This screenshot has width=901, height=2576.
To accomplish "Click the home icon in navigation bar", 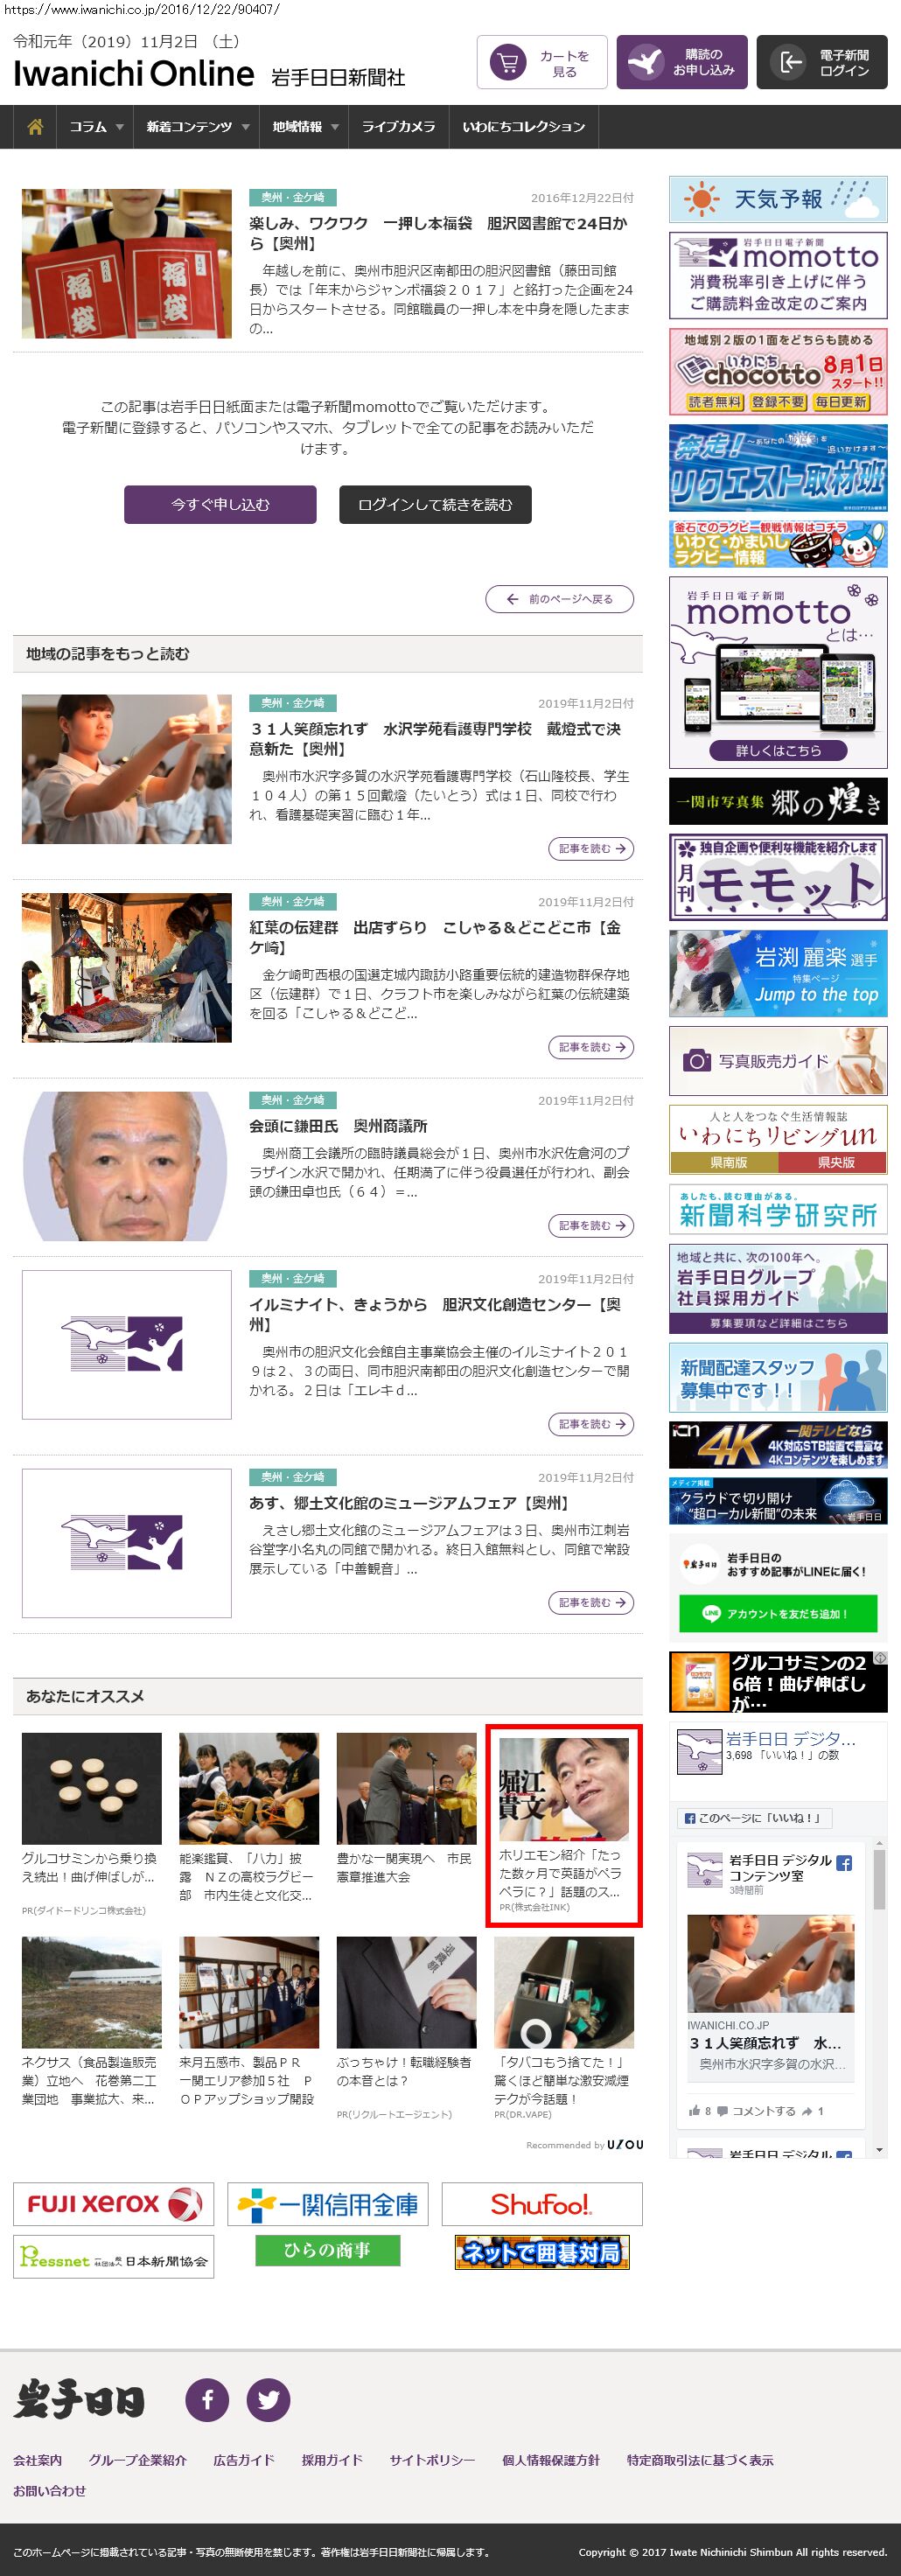I will point(35,127).
